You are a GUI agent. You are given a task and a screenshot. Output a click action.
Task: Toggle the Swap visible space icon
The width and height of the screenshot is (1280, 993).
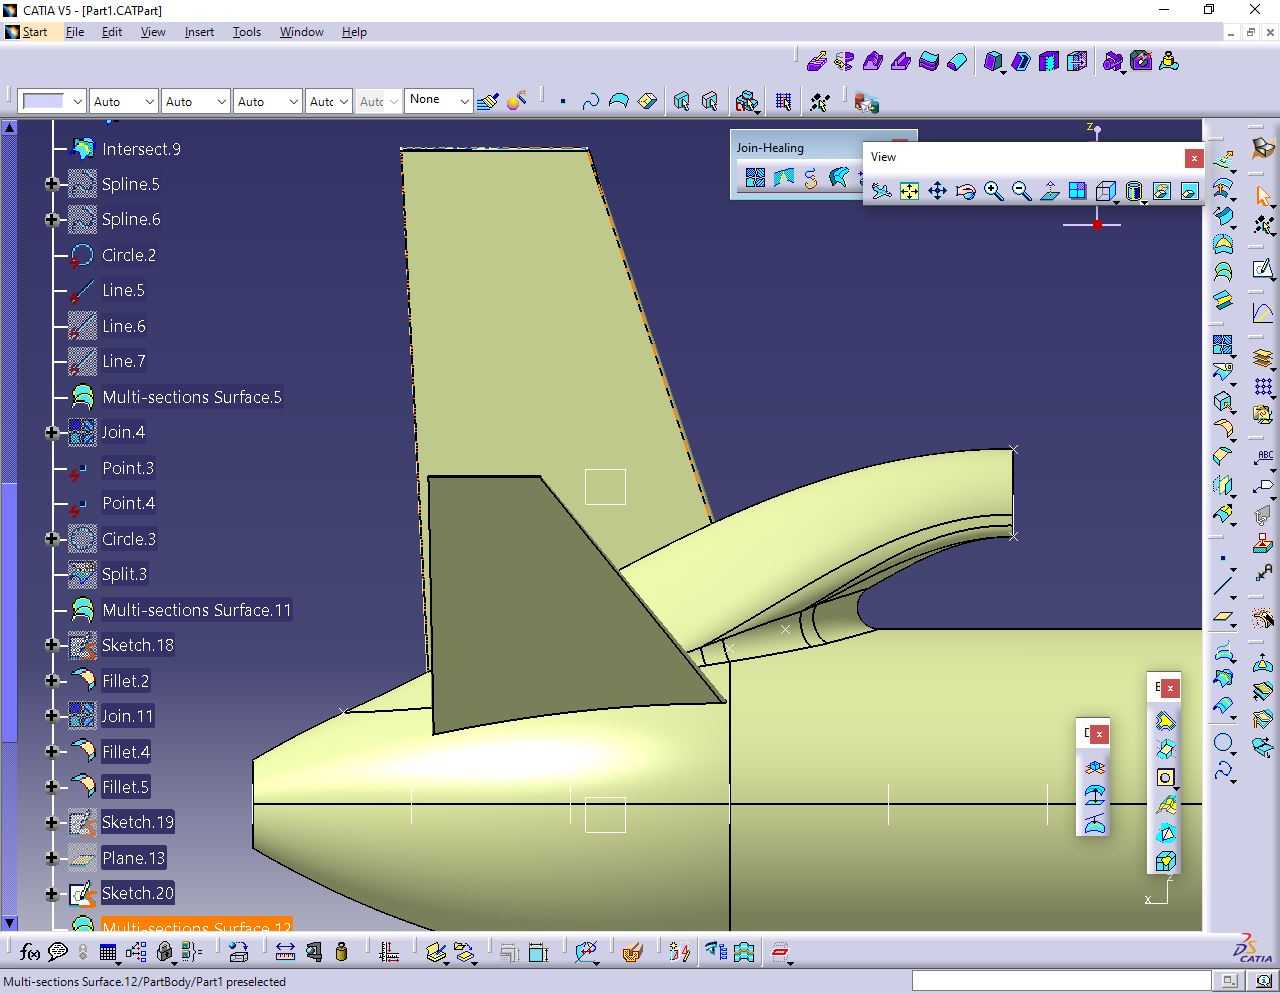click(x=1190, y=191)
